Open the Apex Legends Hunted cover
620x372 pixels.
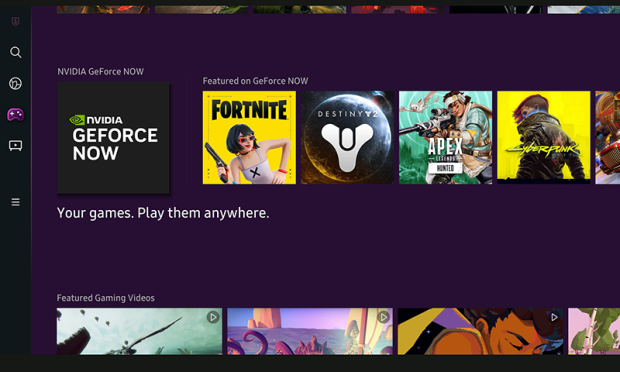(445, 138)
